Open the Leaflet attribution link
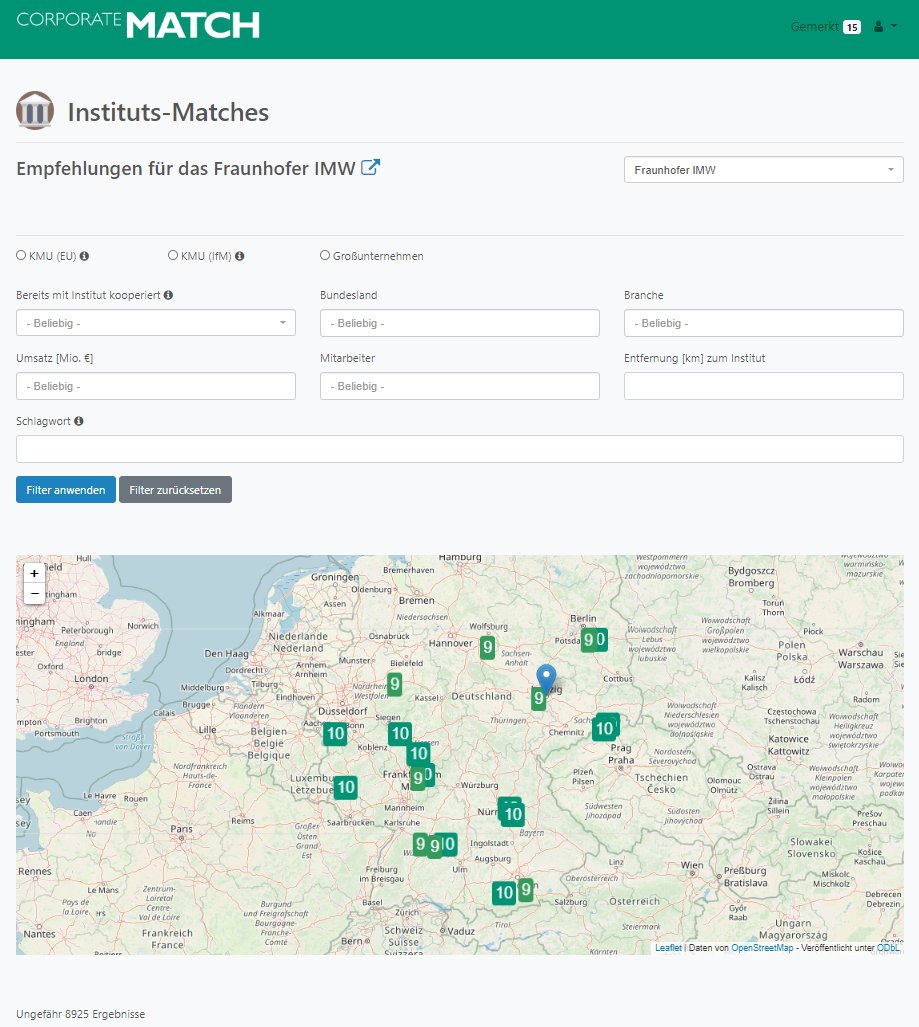Viewport: 919px width, 1027px height. (x=668, y=948)
